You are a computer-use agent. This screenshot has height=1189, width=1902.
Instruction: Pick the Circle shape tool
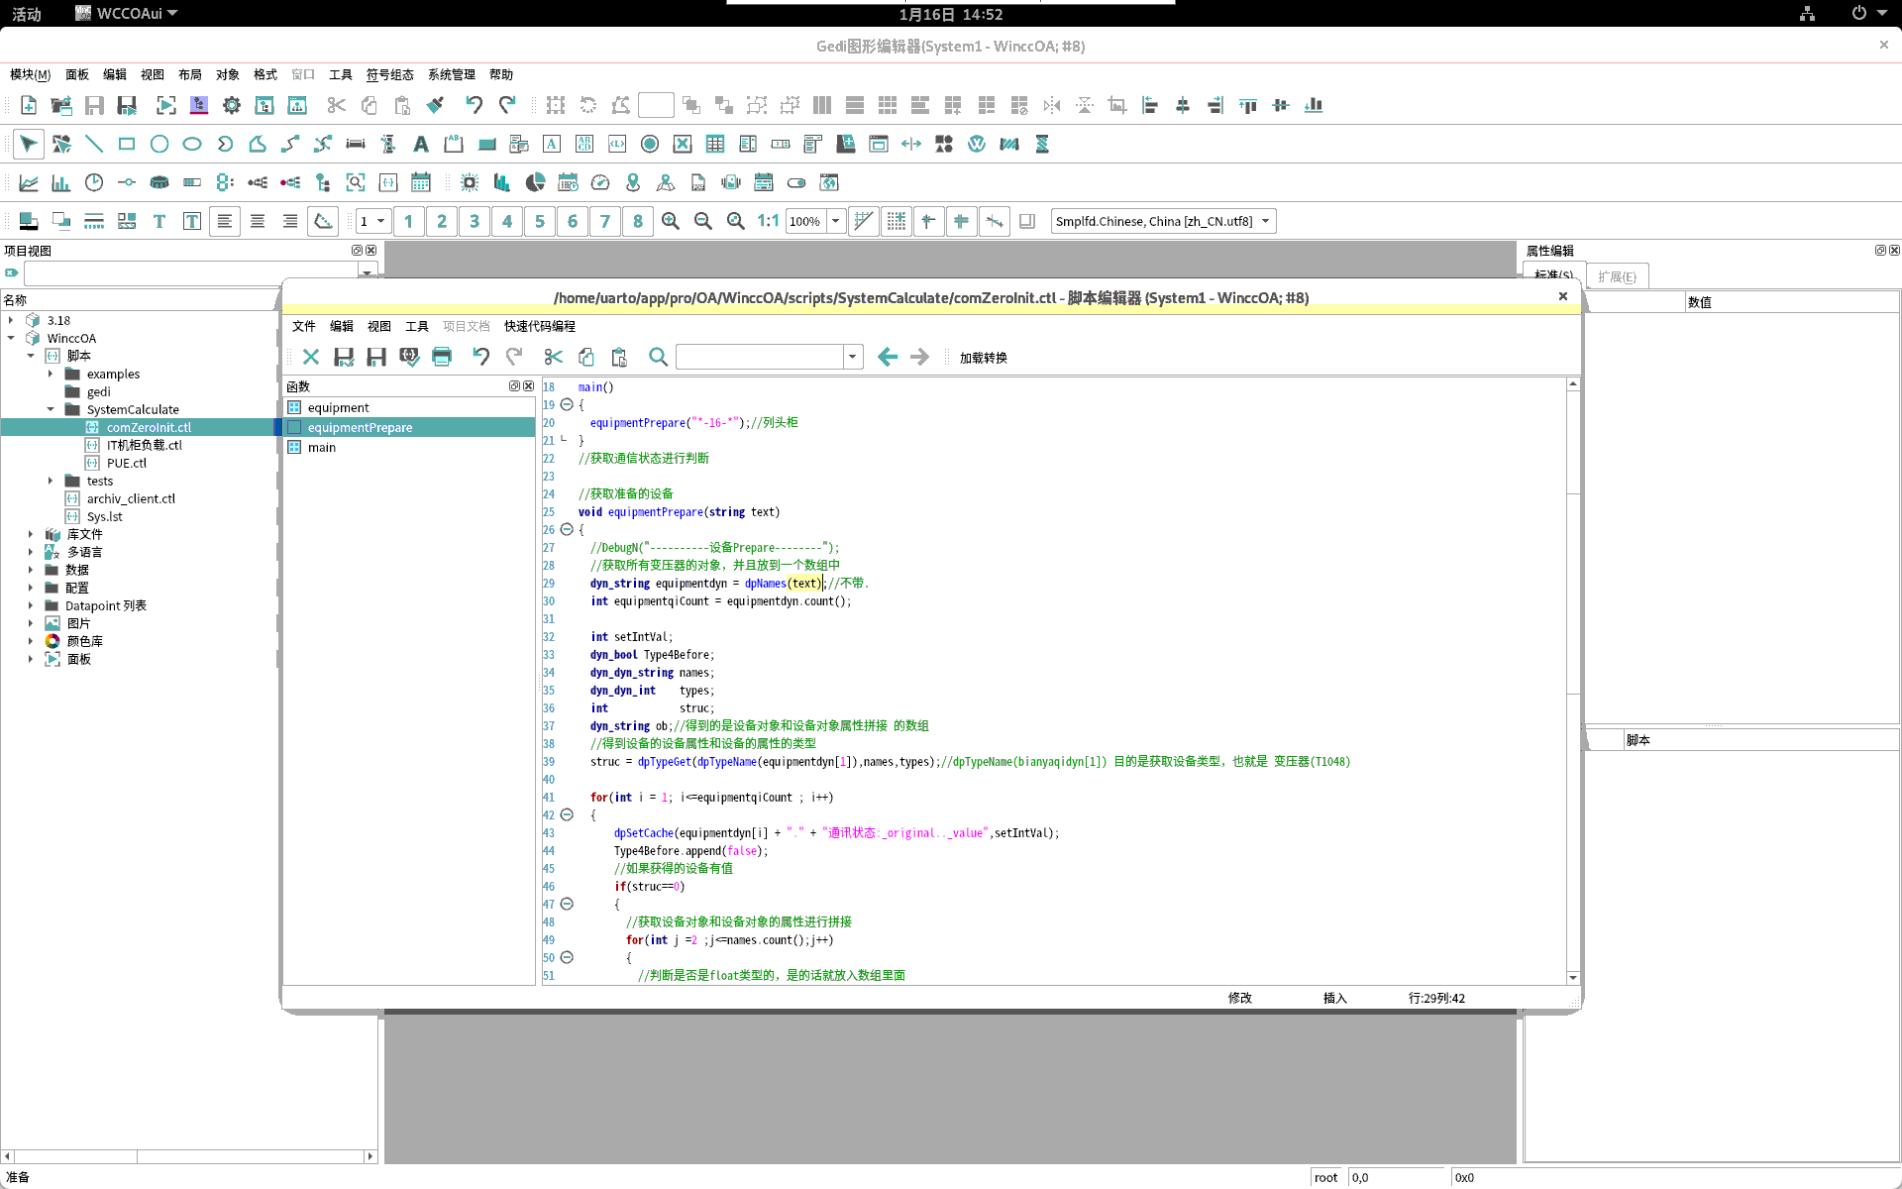[x=159, y=144]
